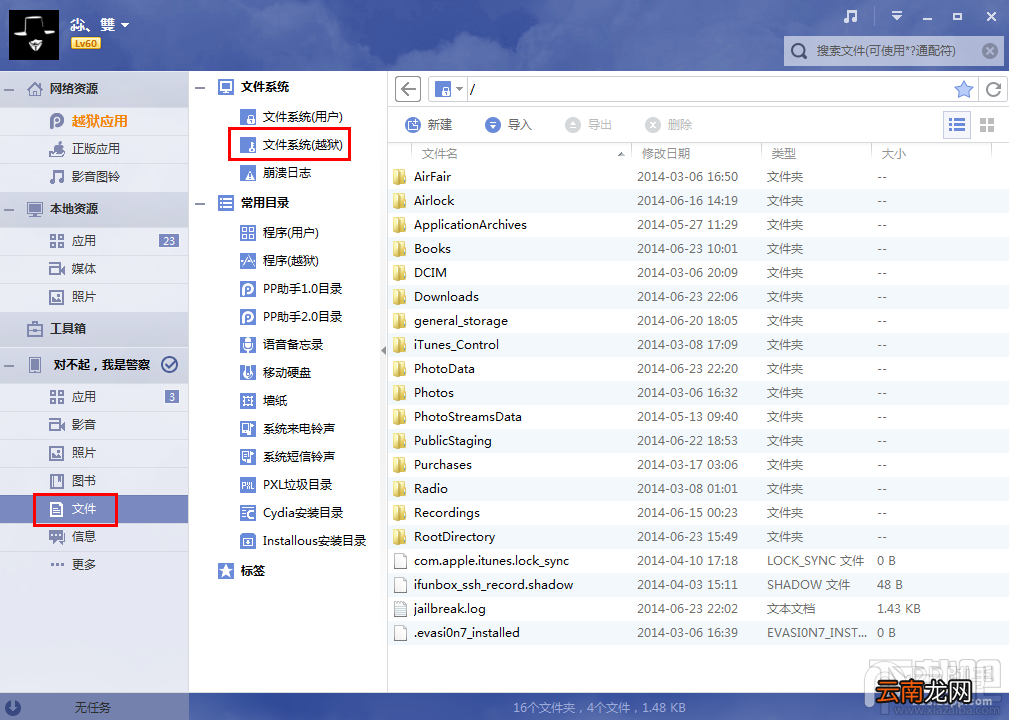Select 文件系统(越狱) entry

[291, 145]
